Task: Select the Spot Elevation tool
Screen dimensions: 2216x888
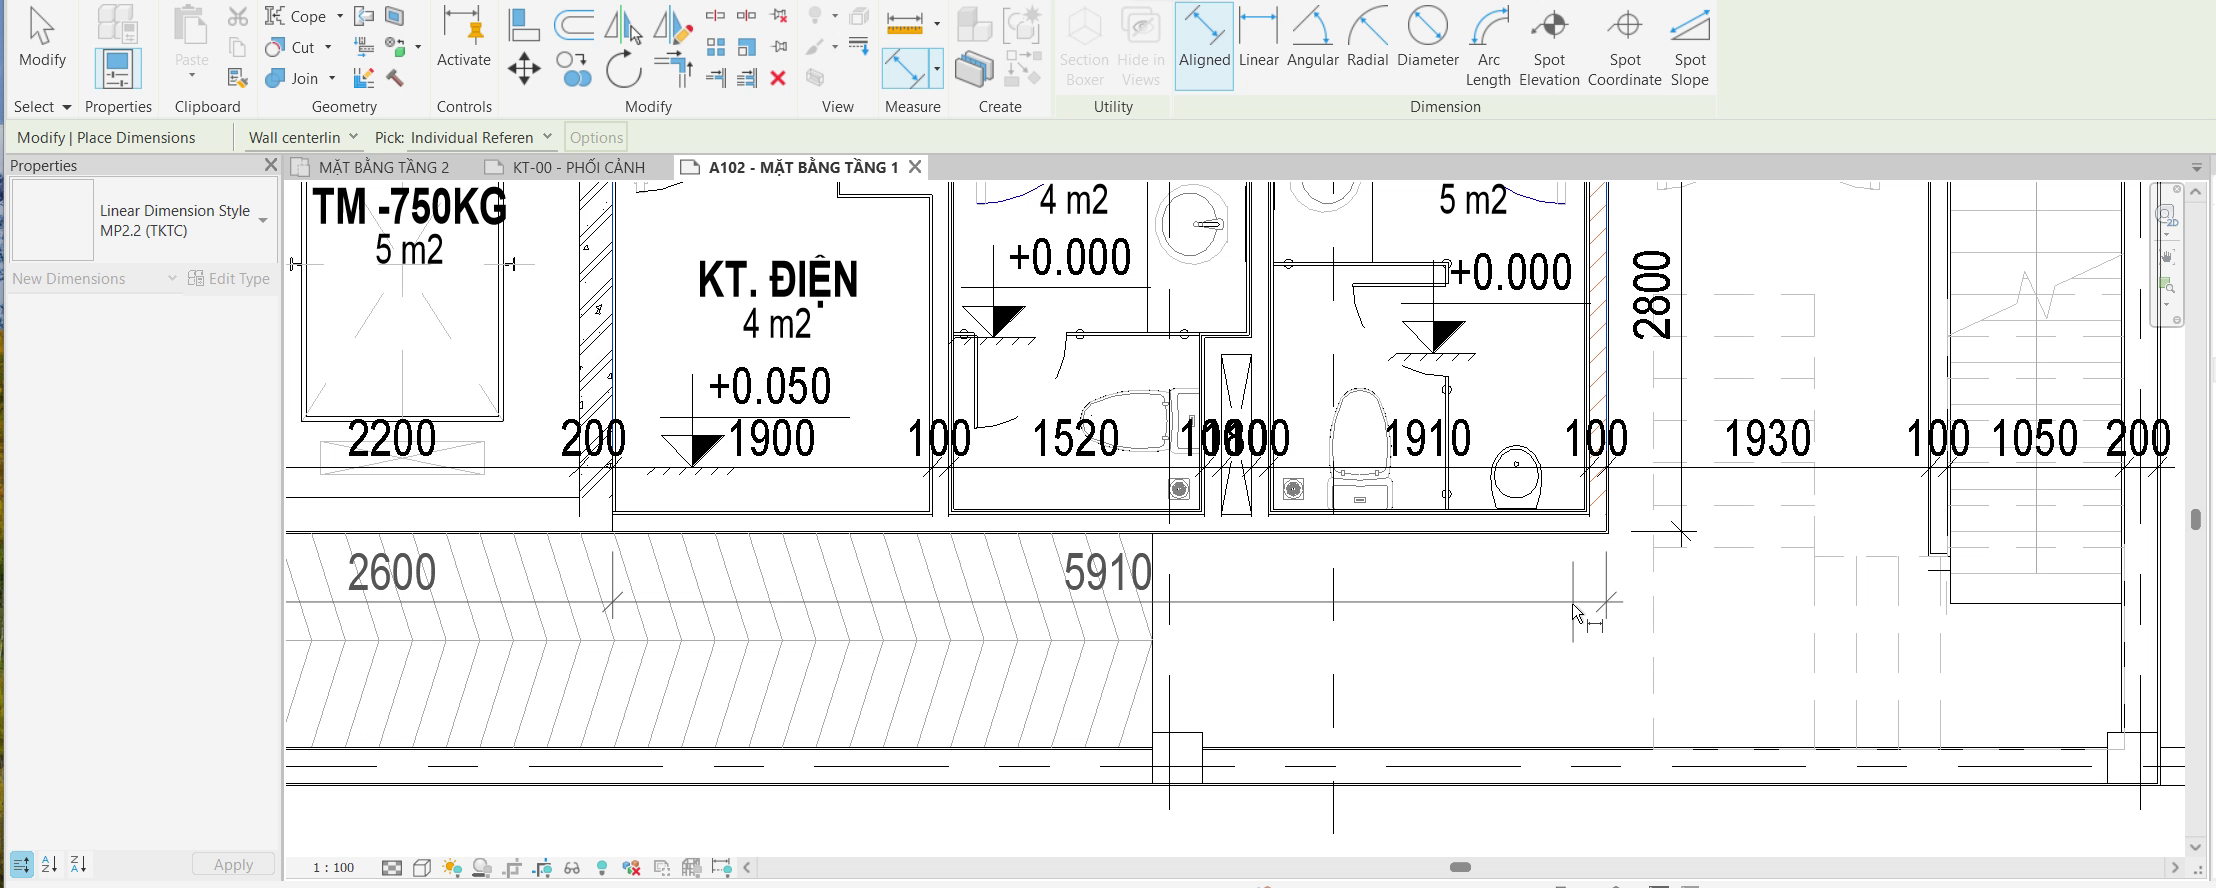Action: (x=1549, y=46)
